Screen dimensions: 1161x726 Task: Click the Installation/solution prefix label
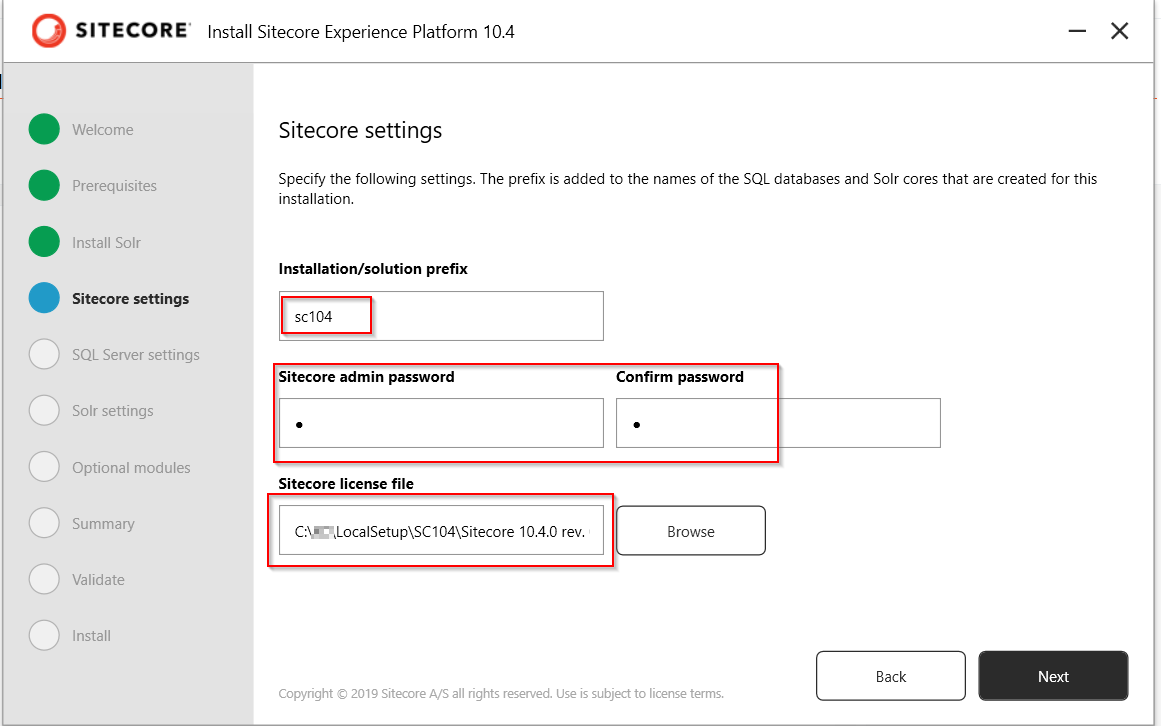pos(373,269)
